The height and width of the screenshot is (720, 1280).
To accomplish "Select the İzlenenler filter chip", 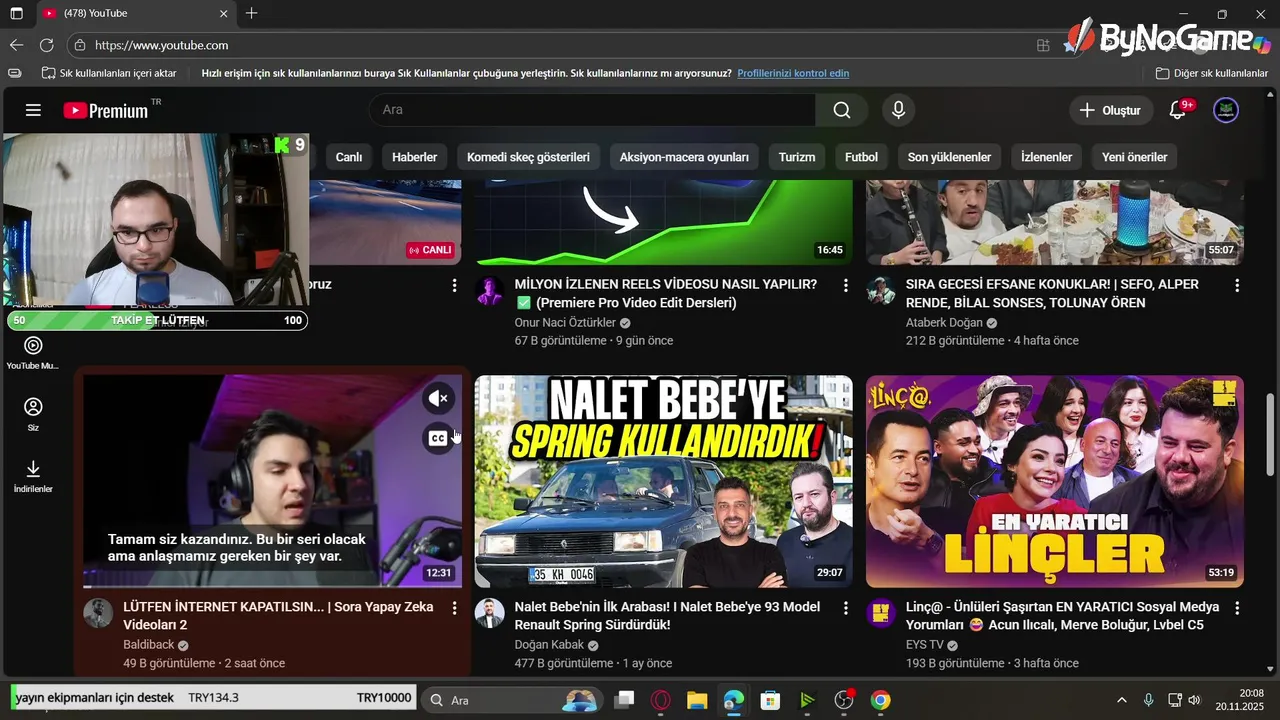I will 1046,157.
